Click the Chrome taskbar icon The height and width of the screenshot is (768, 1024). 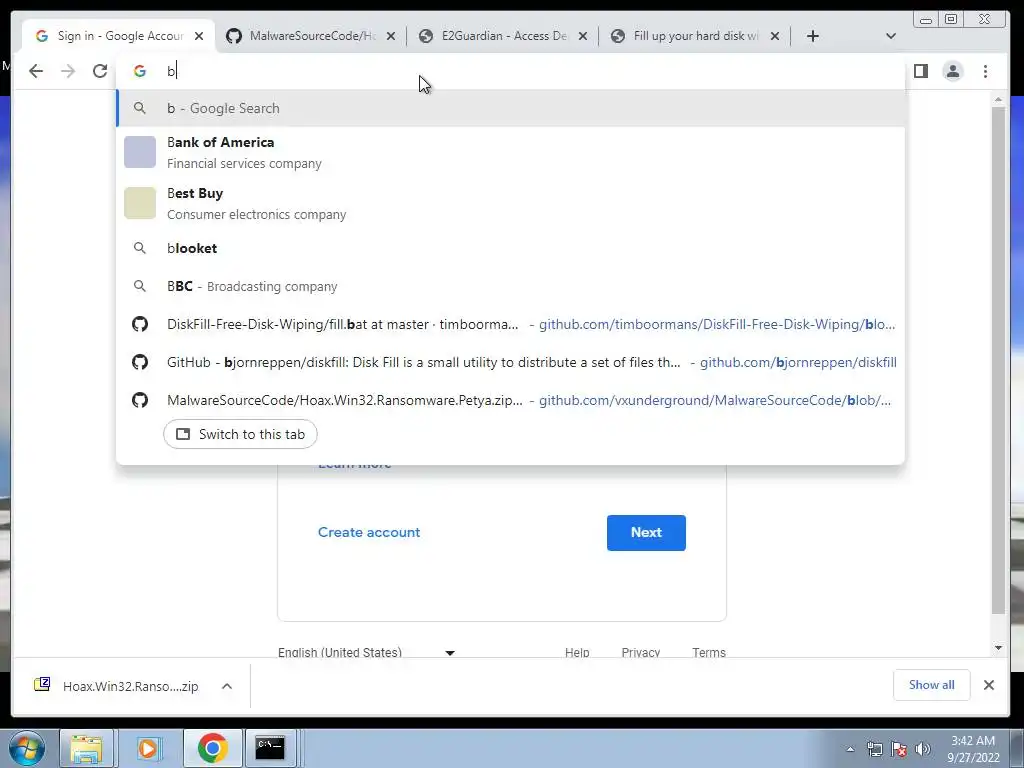tap(212, 748)
